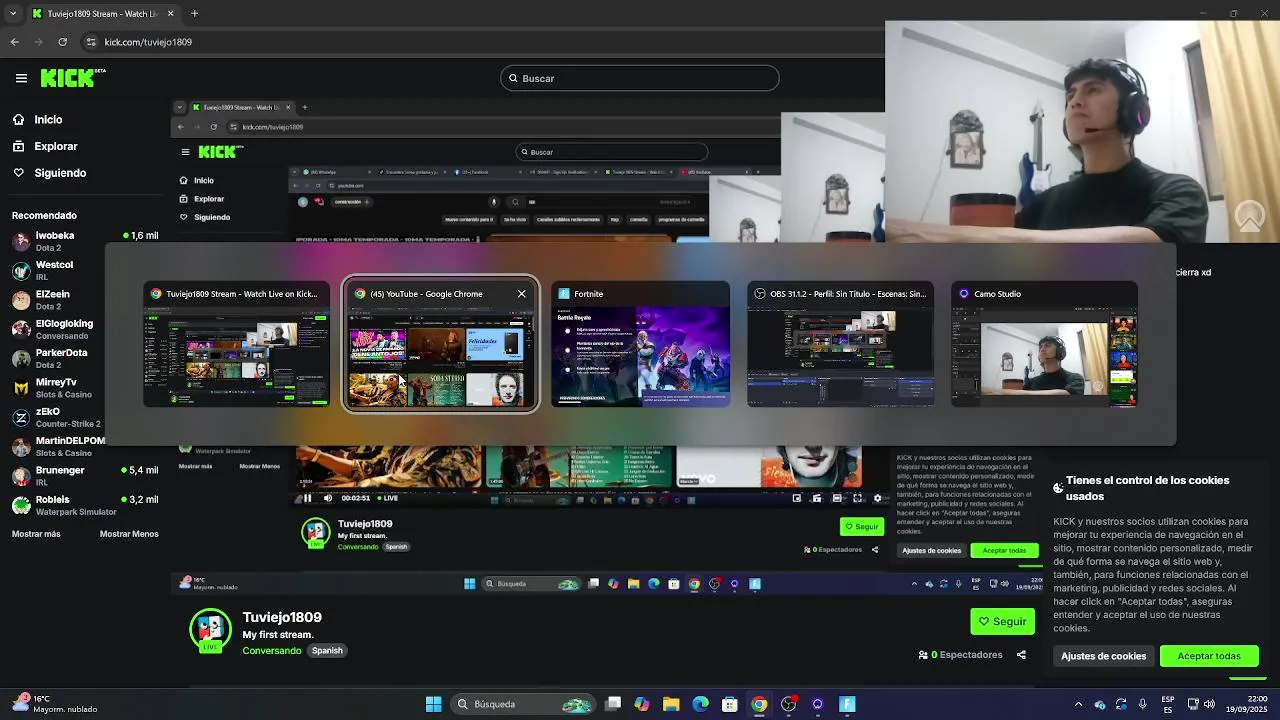
Task: Switch to Camo Studio window in task switcher
Action: (1044, 344)
